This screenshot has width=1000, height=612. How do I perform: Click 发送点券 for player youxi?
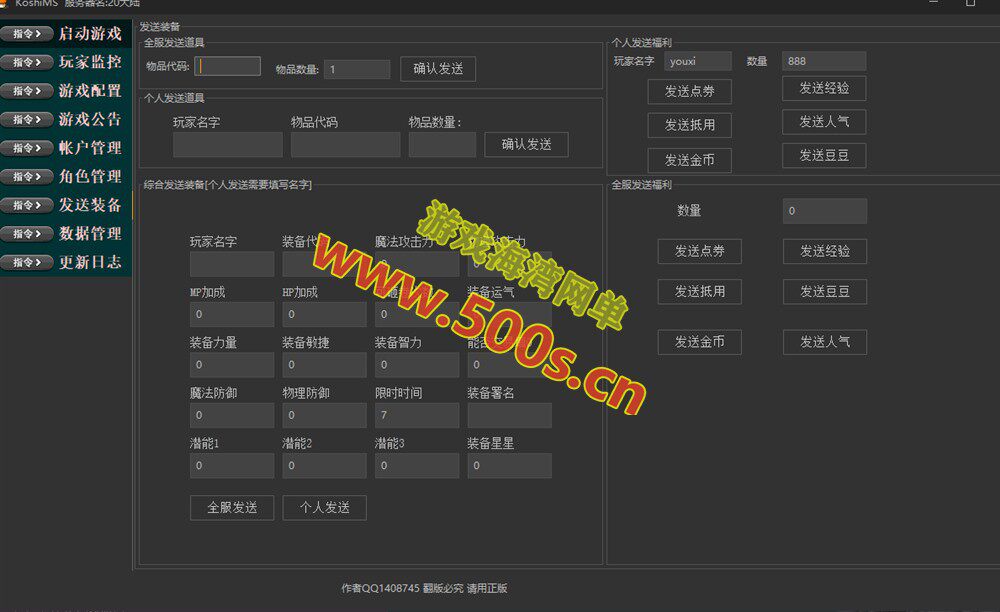point(688,91)
